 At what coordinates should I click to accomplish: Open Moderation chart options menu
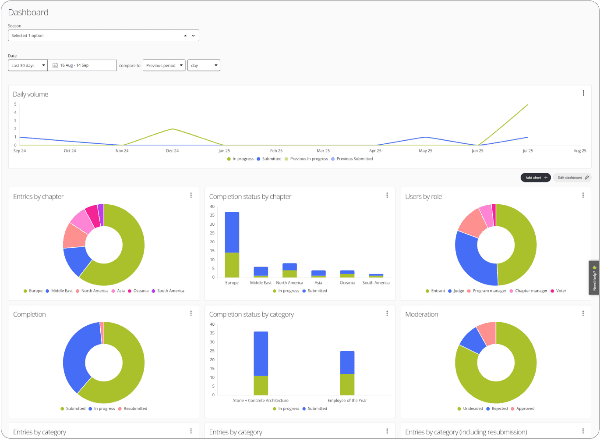(583, 314)
